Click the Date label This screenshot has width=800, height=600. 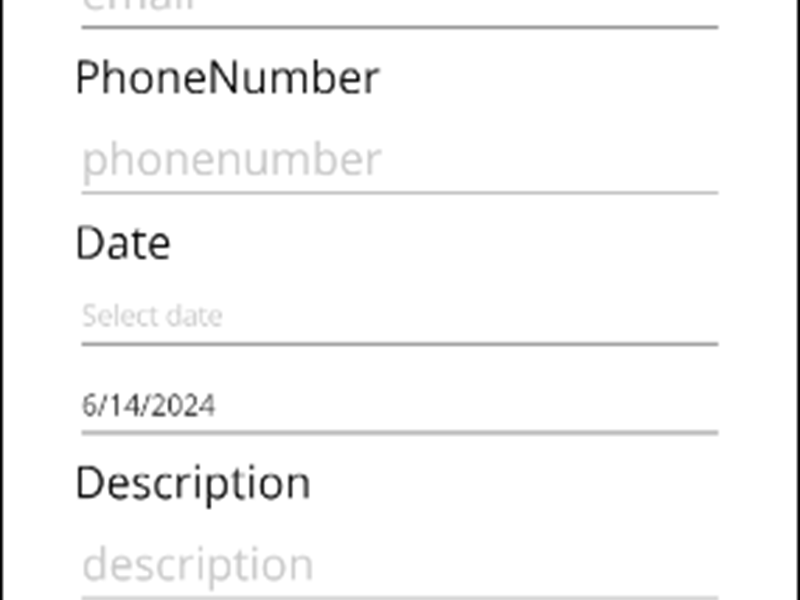pyautogui.click(x=123, y=244)
